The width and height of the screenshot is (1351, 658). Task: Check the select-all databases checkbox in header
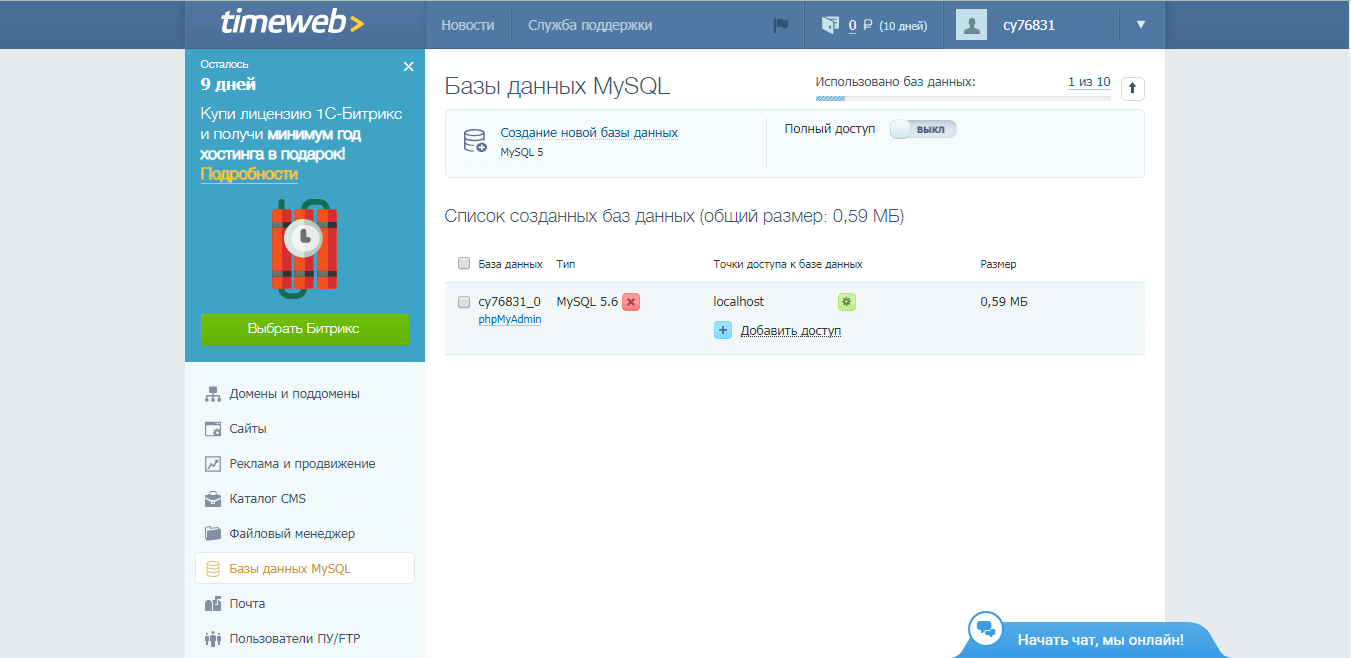[464, 264]
